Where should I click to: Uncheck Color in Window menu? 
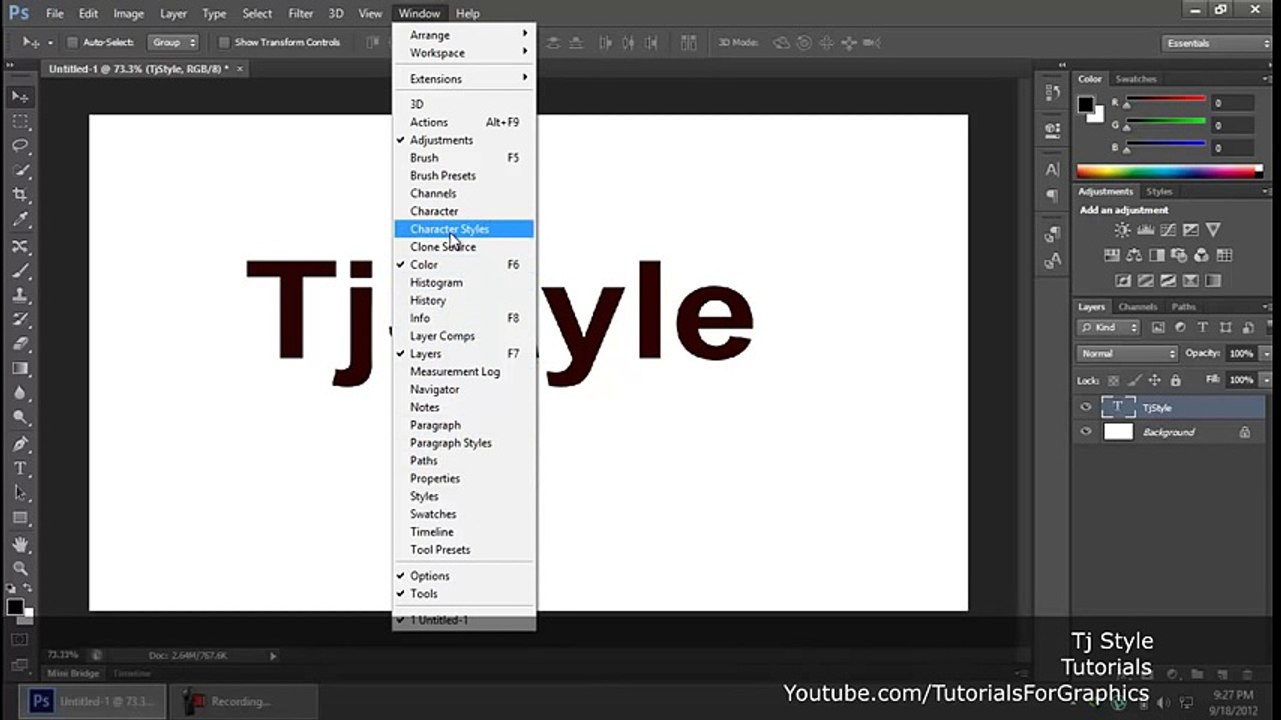point(464,265)
